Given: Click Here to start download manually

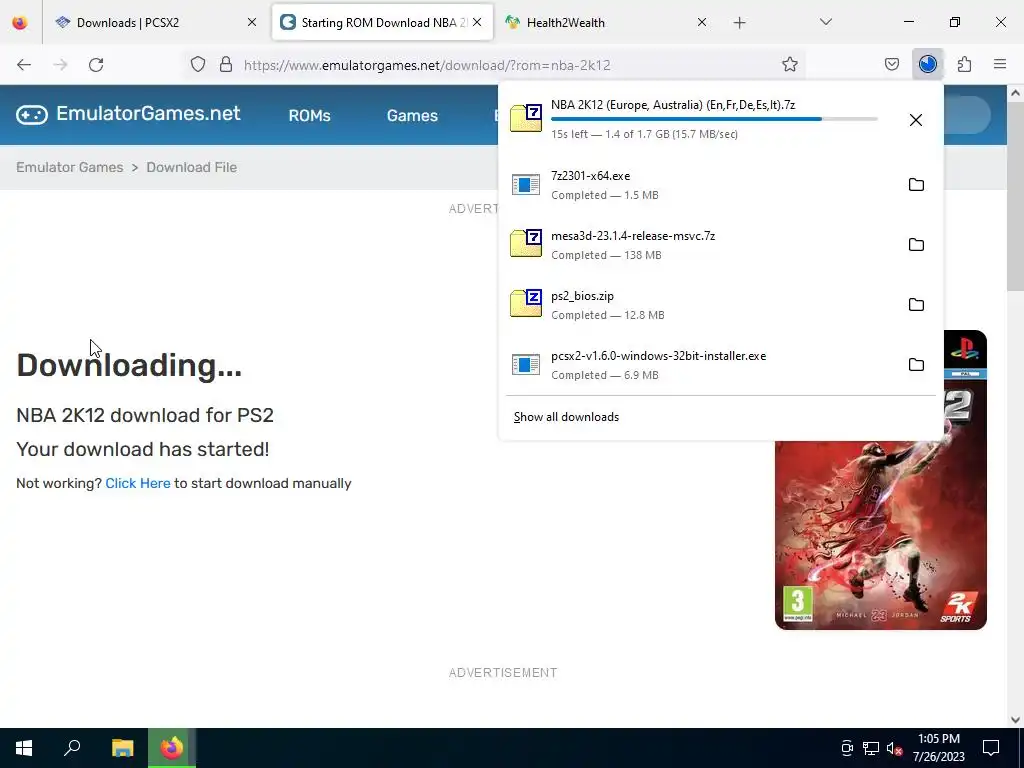Looking at the screenshot, I should pos(138,483).
